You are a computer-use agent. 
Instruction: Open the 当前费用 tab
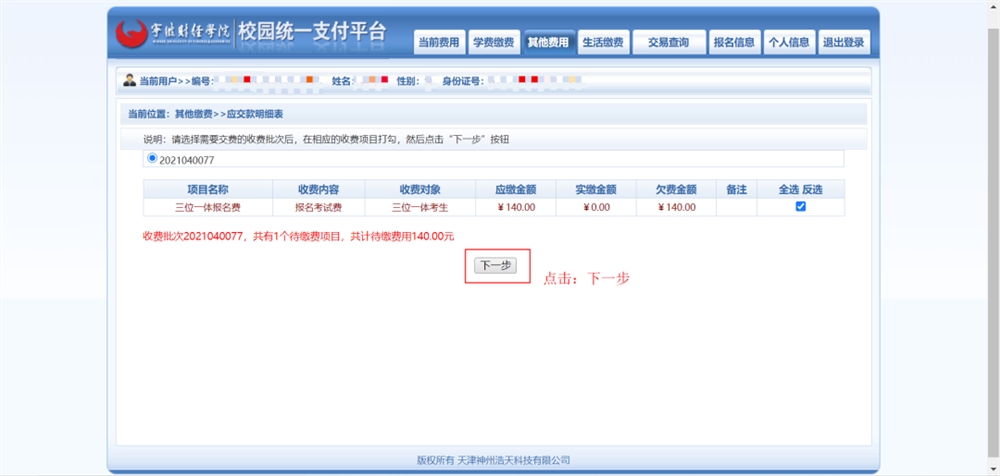(439, 43)
